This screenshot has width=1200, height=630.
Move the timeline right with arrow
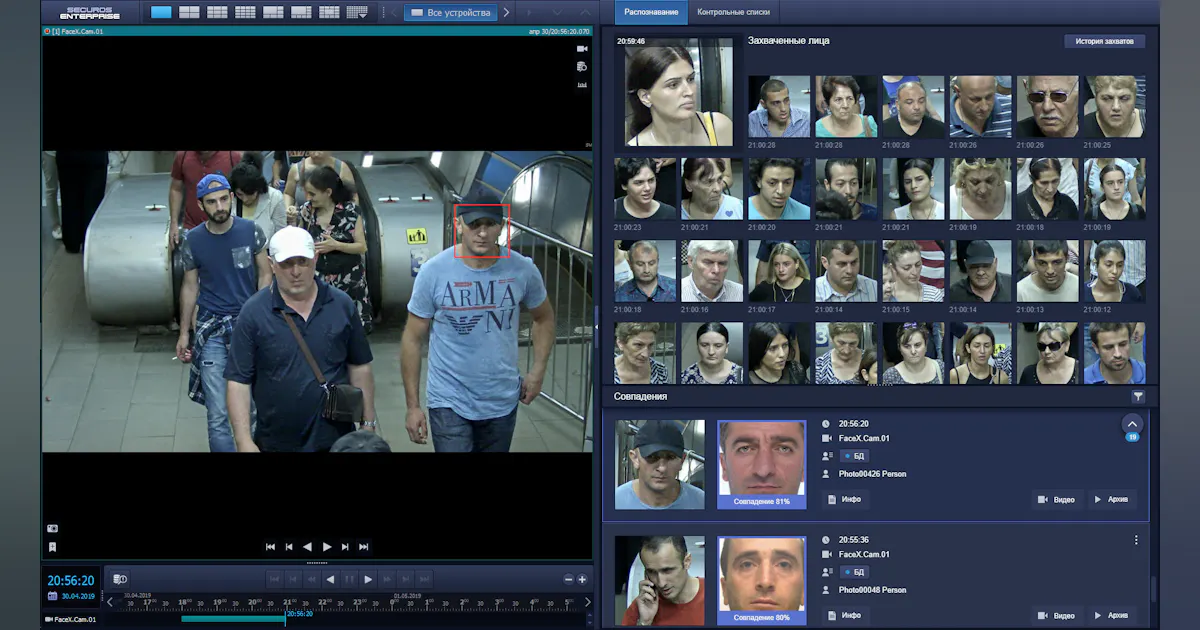pyautogui.click(x=587, y=602)
